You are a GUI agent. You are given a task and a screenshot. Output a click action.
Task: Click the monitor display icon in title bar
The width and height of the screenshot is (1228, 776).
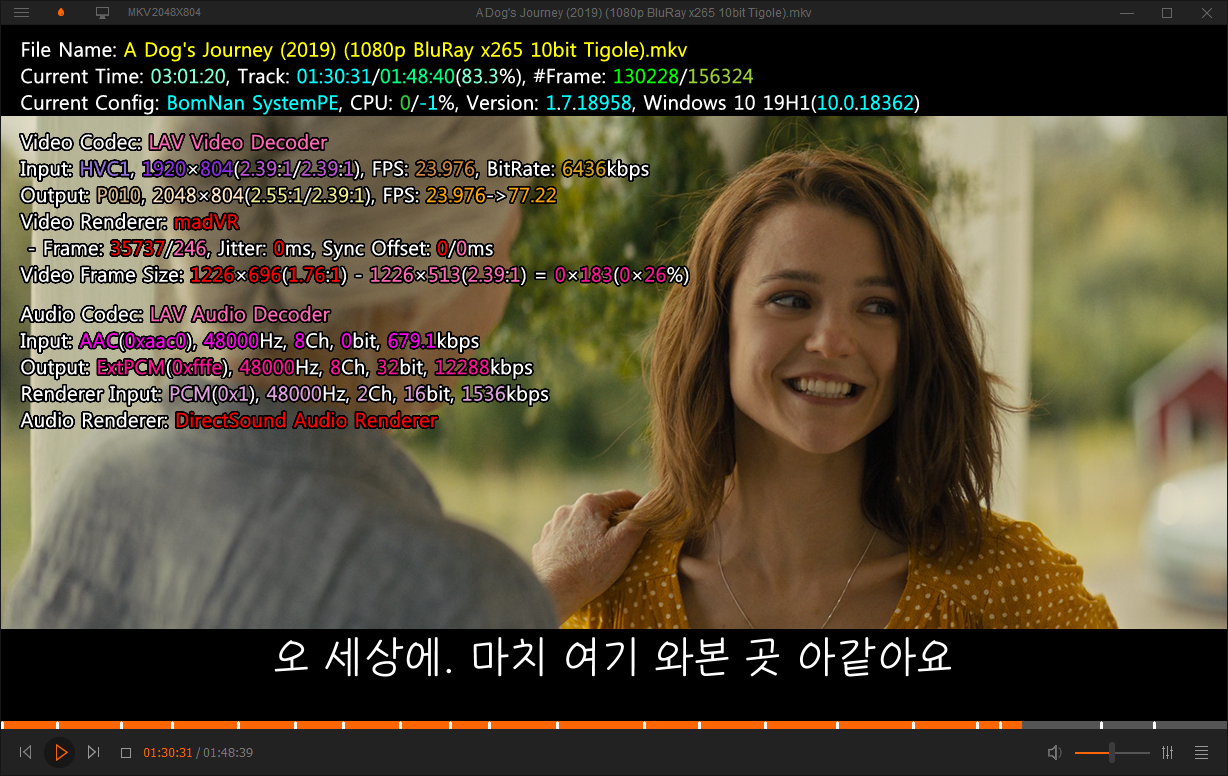[x=102, y=13]
